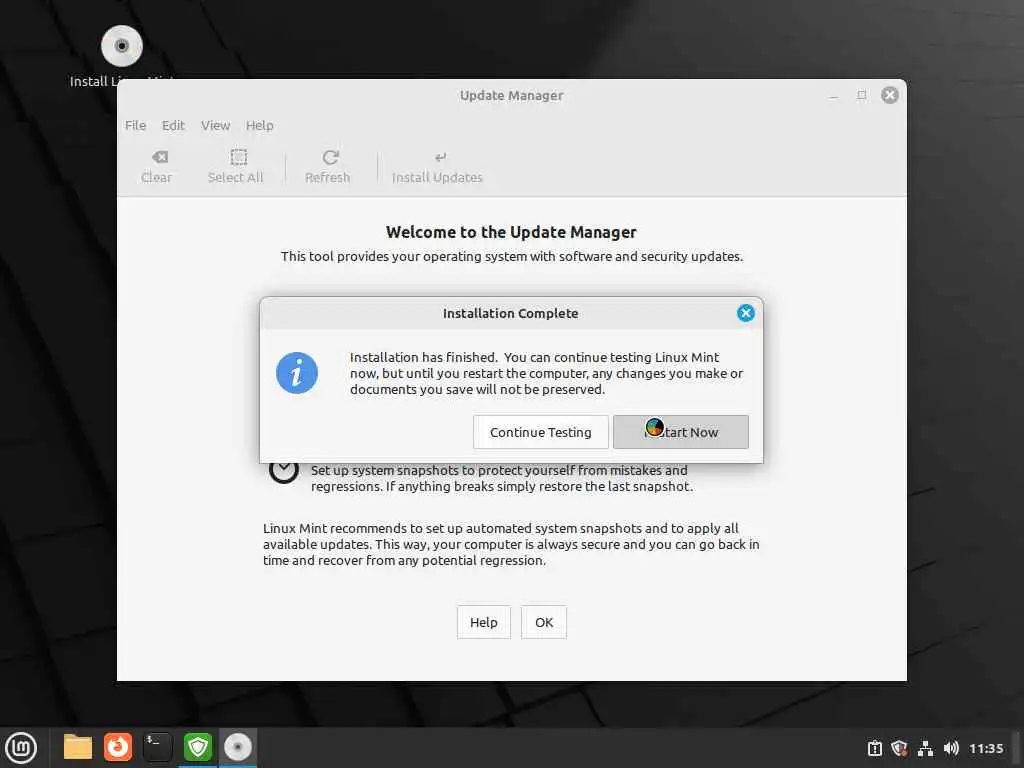Viewport: 1024px width, 768px height.
Task: Open the Install Linux Mint desktop icon
Action: [x=121, y=56]
